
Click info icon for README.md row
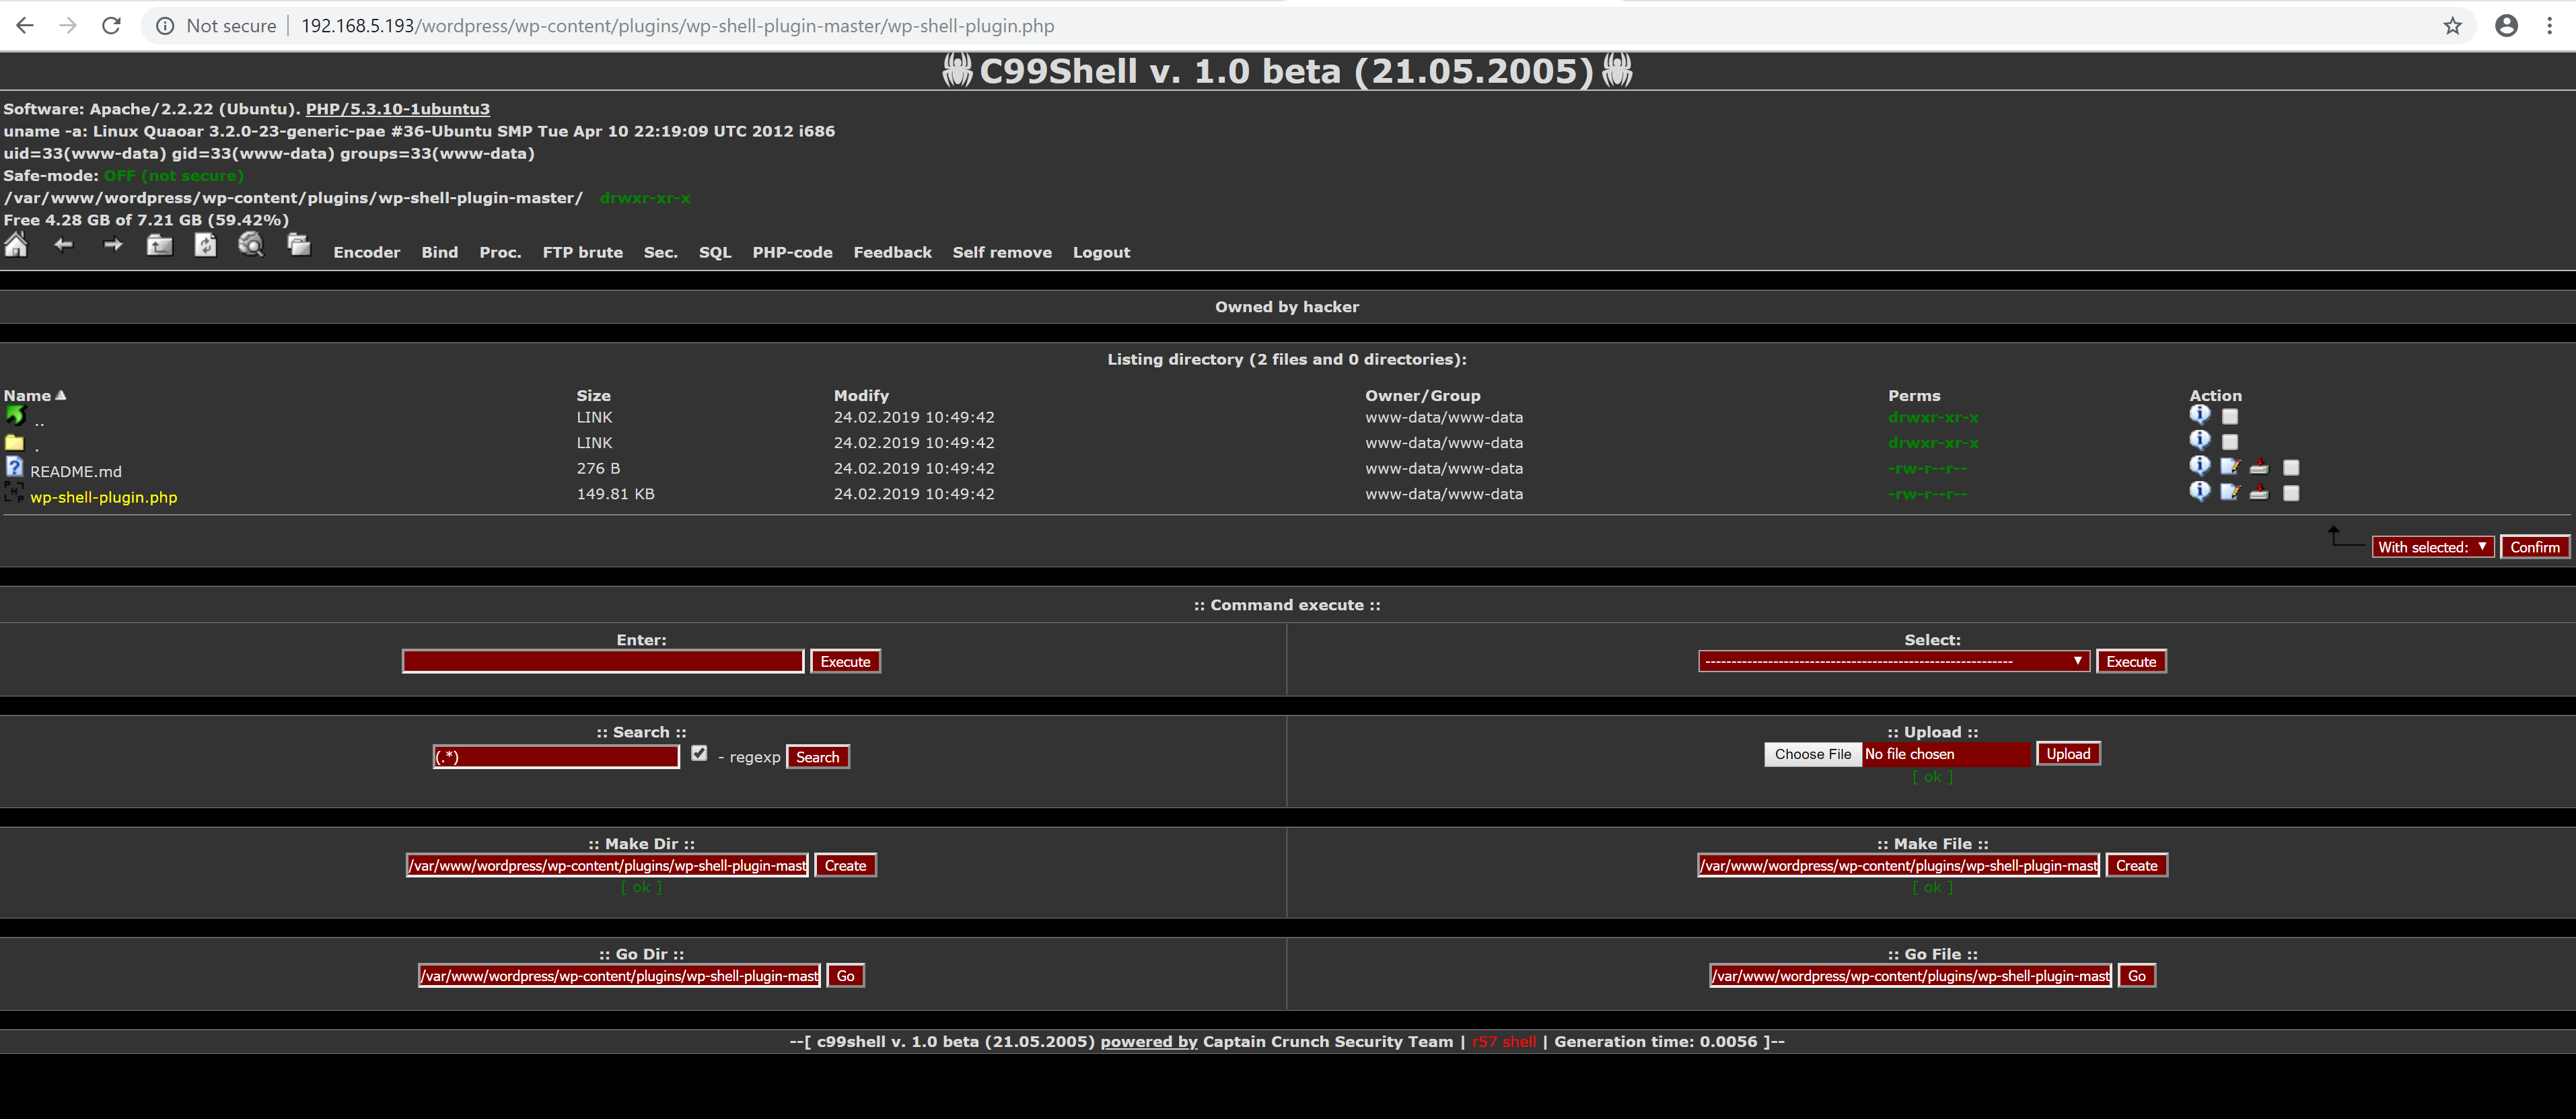[2199, 465]
